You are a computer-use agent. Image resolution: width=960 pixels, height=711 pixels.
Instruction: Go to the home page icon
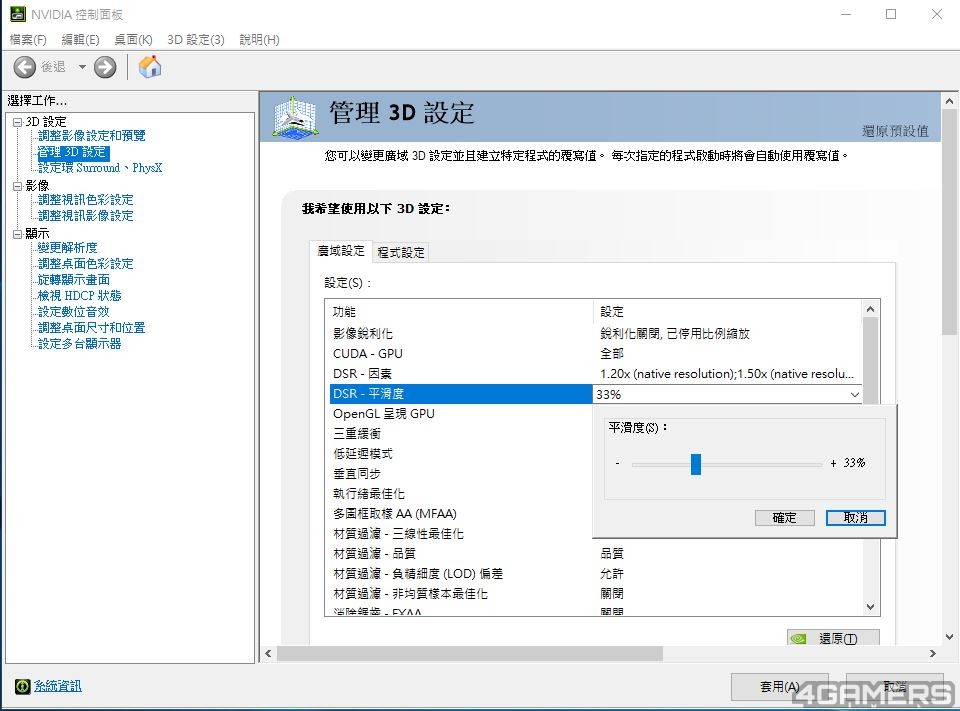[149, 67]
